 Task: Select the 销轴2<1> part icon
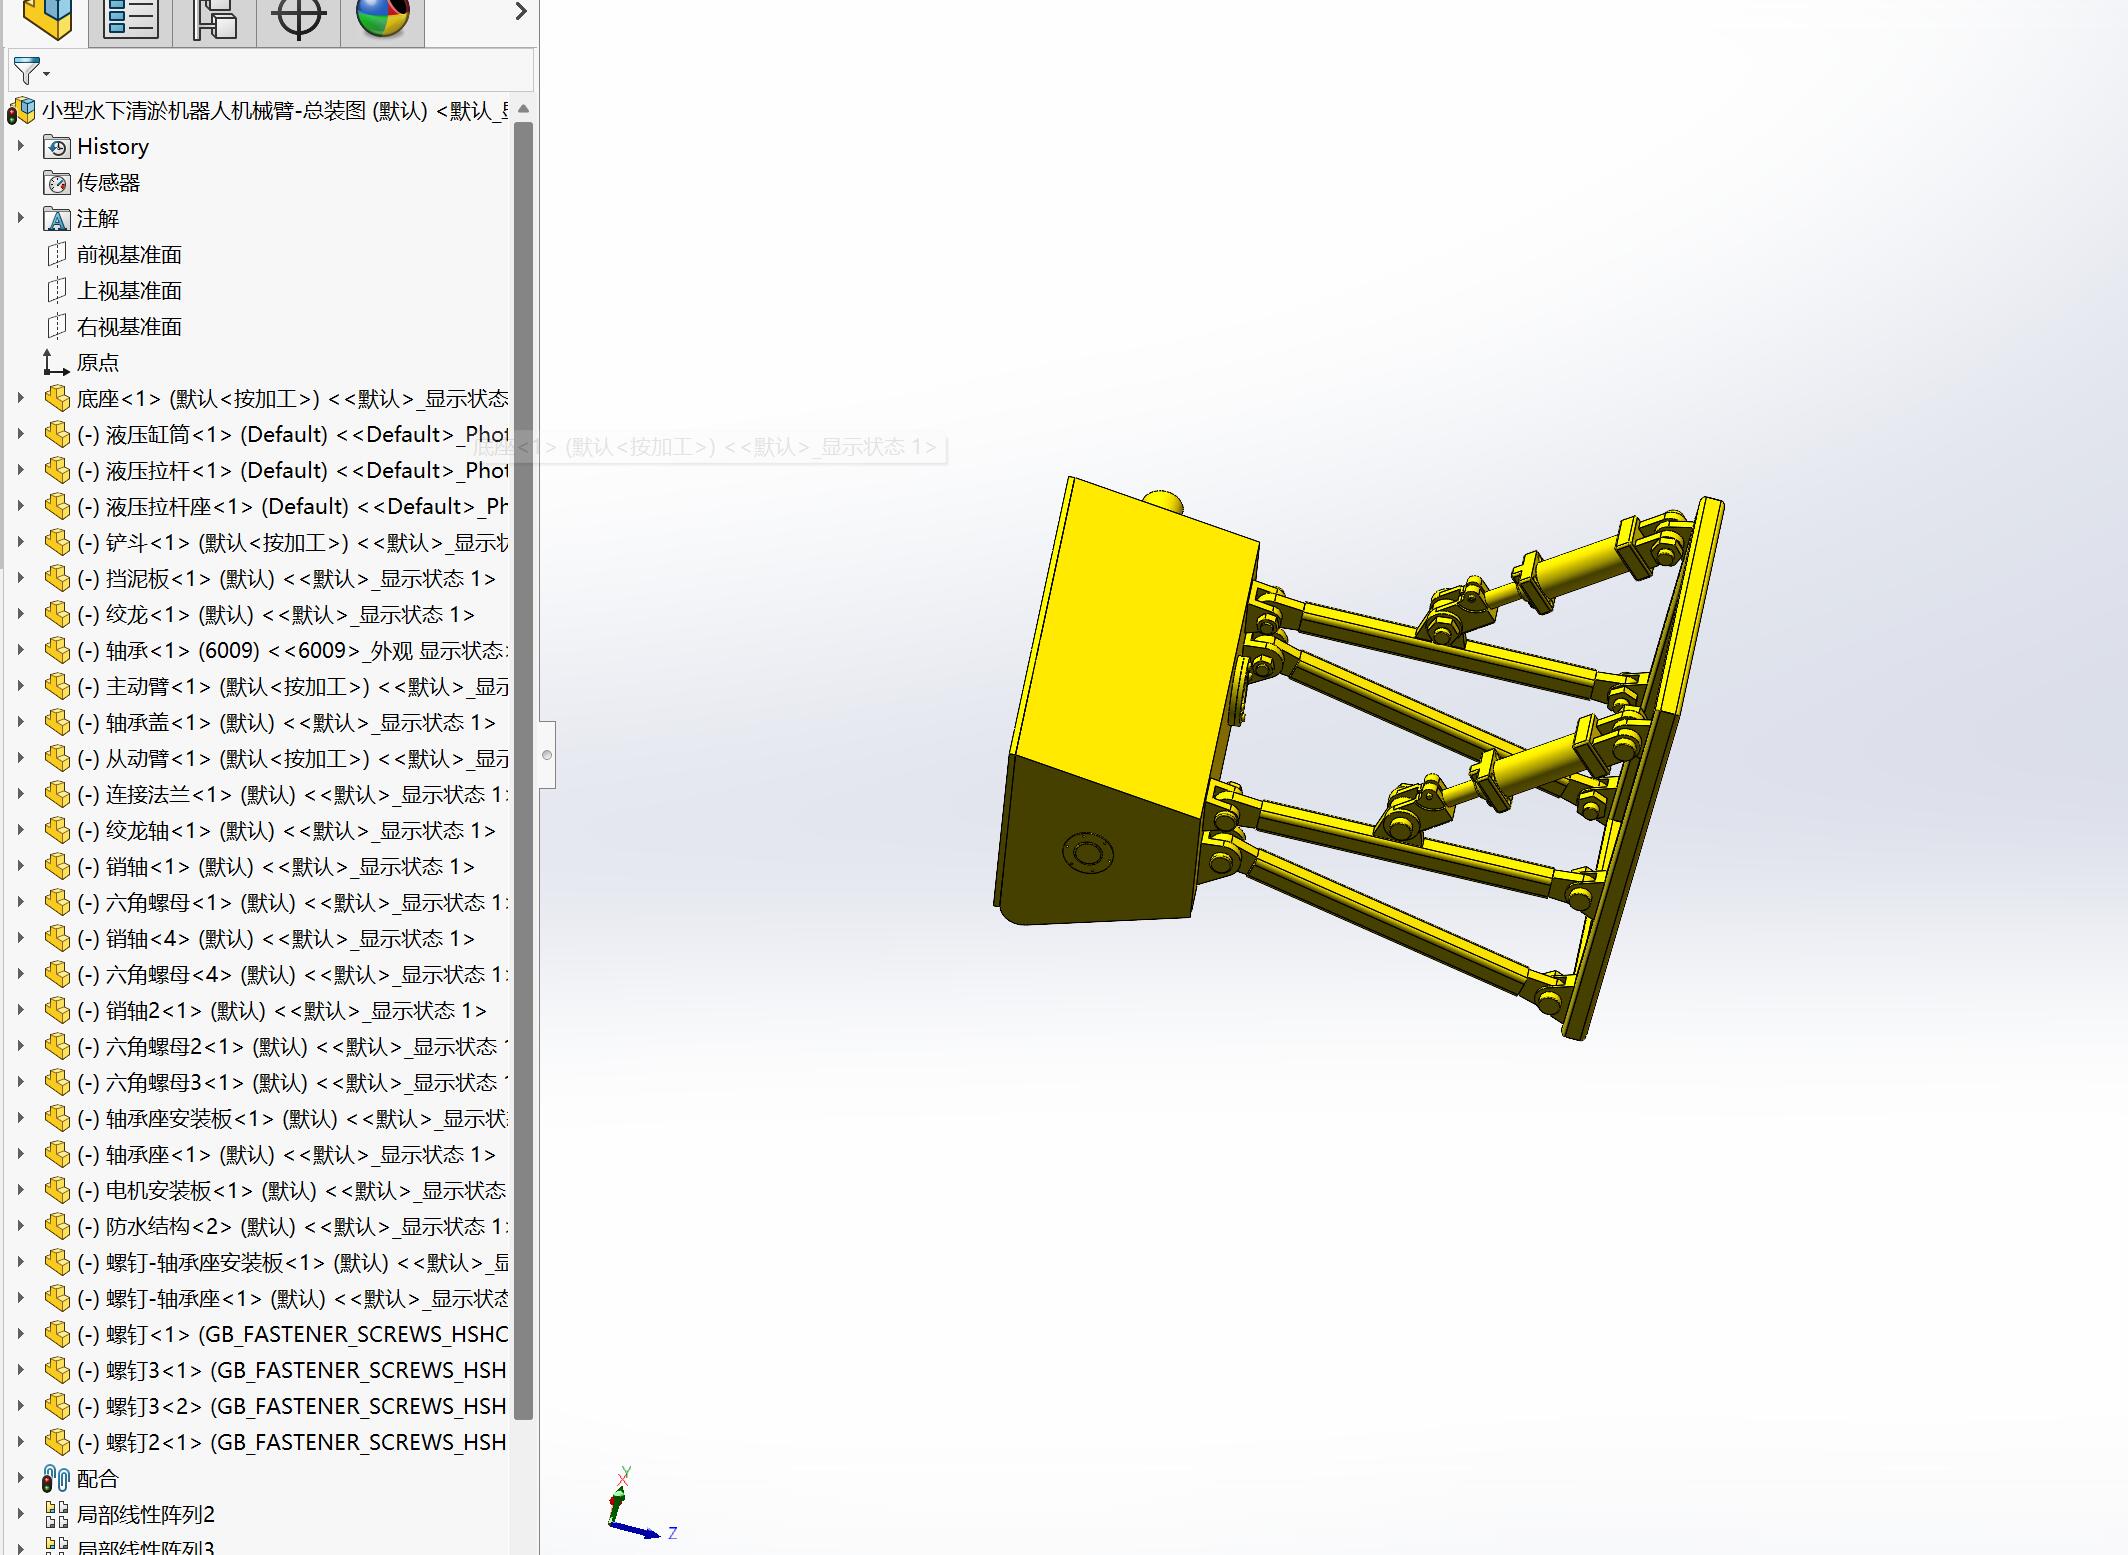(x=57, y=1011)
